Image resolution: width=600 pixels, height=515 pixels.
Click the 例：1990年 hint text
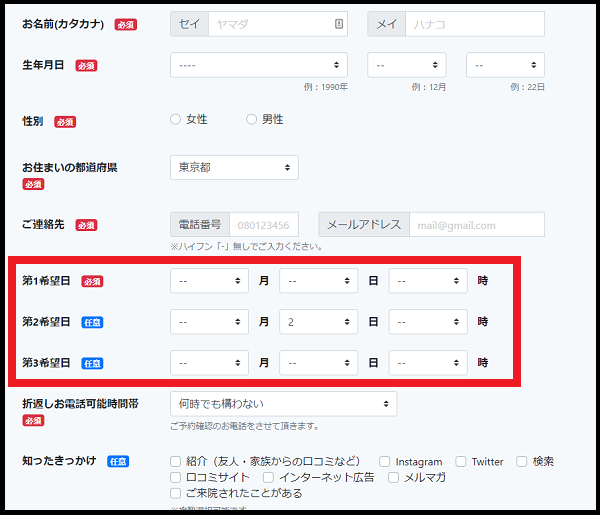pyautogui.click(x=326, y=87)
